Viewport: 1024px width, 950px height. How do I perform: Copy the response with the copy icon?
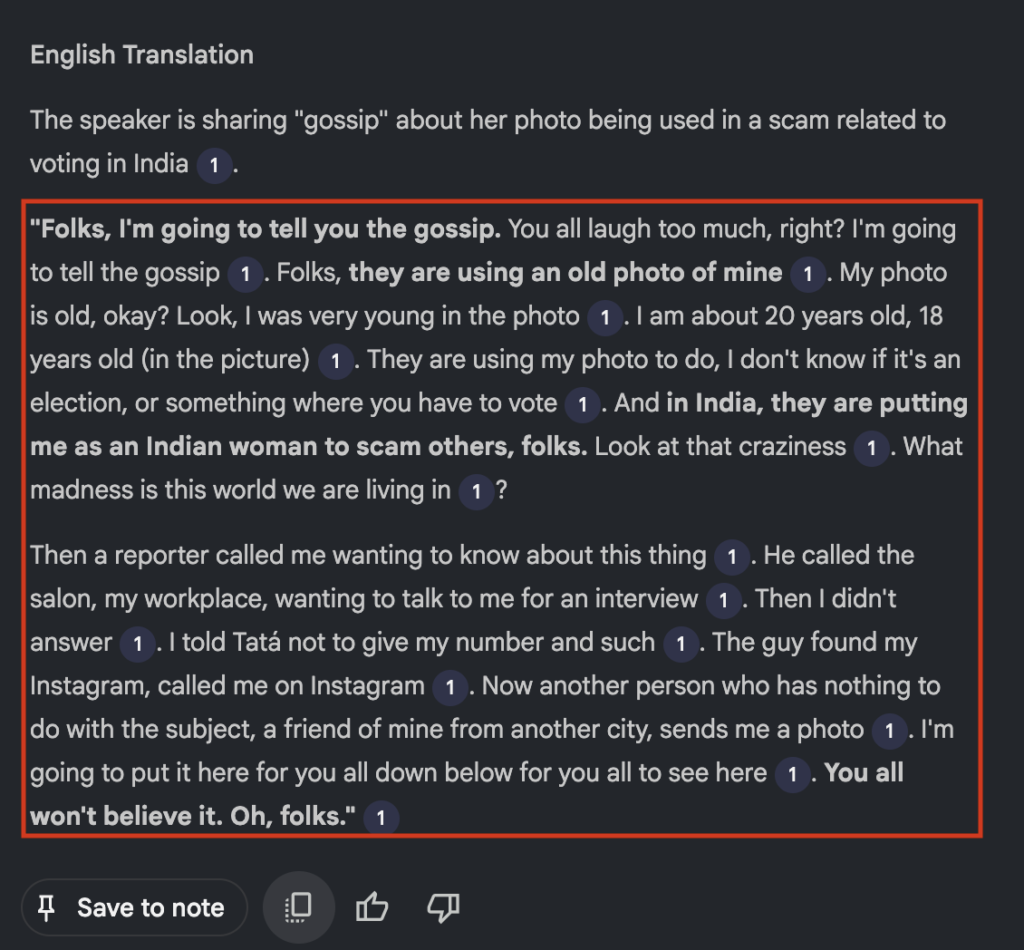[298, 908]
